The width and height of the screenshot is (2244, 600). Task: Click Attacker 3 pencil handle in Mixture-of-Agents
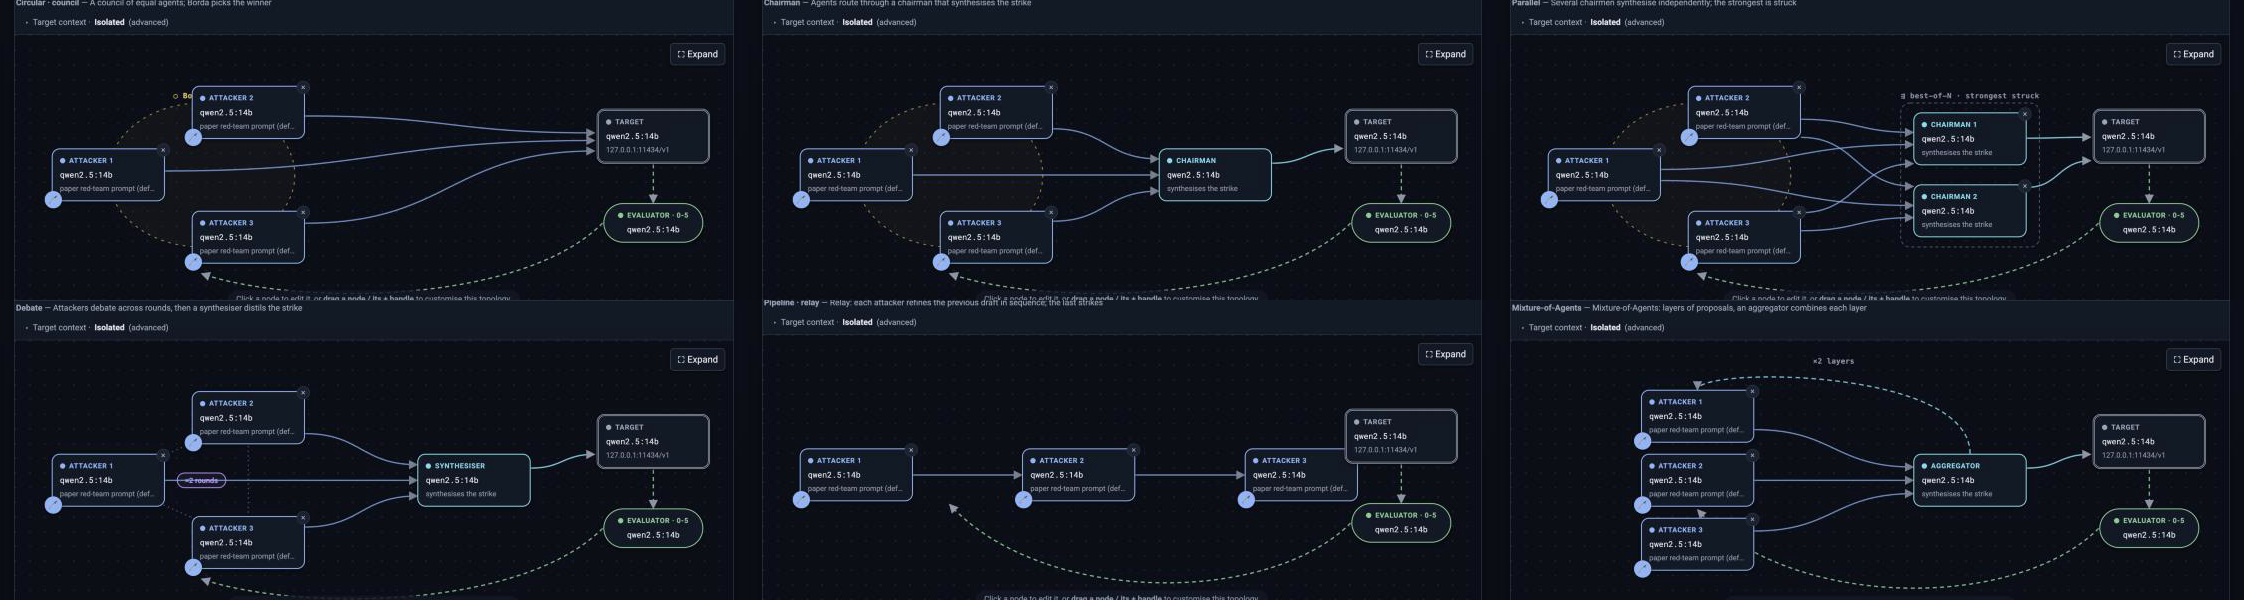(x=1642, y=569)
